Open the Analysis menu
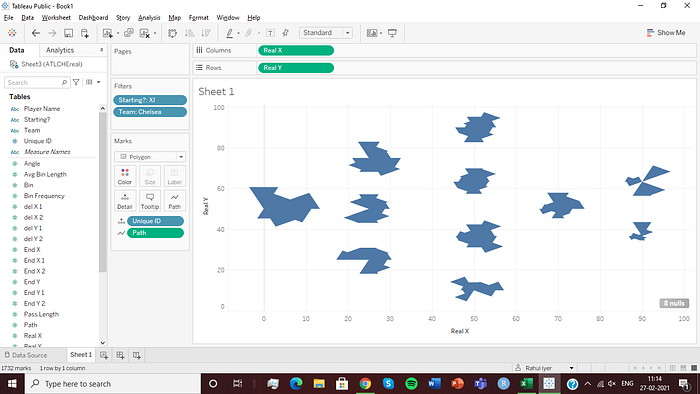The width and height of the screenshot is (700, 394). [149, 17]
